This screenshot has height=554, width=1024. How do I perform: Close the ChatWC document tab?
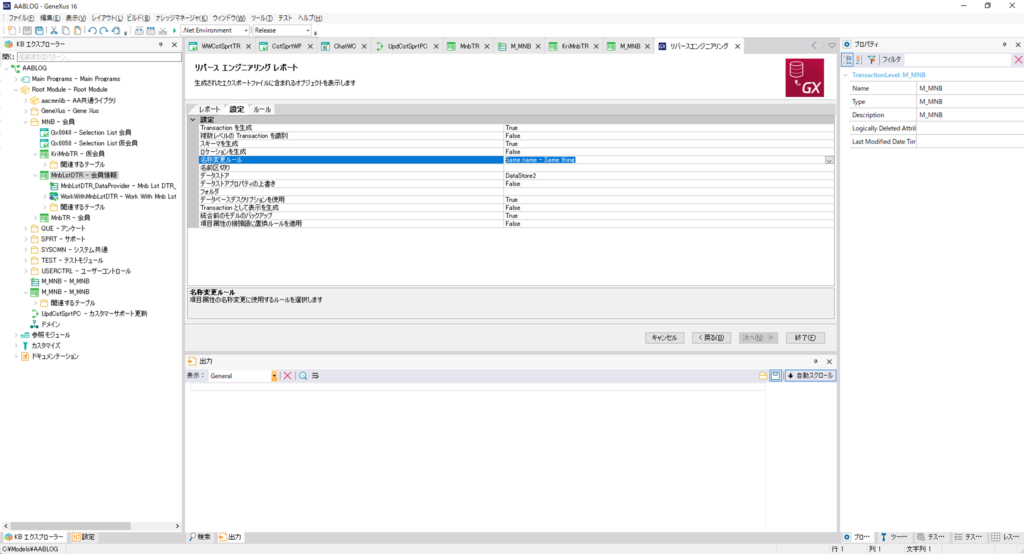(364, 46)
